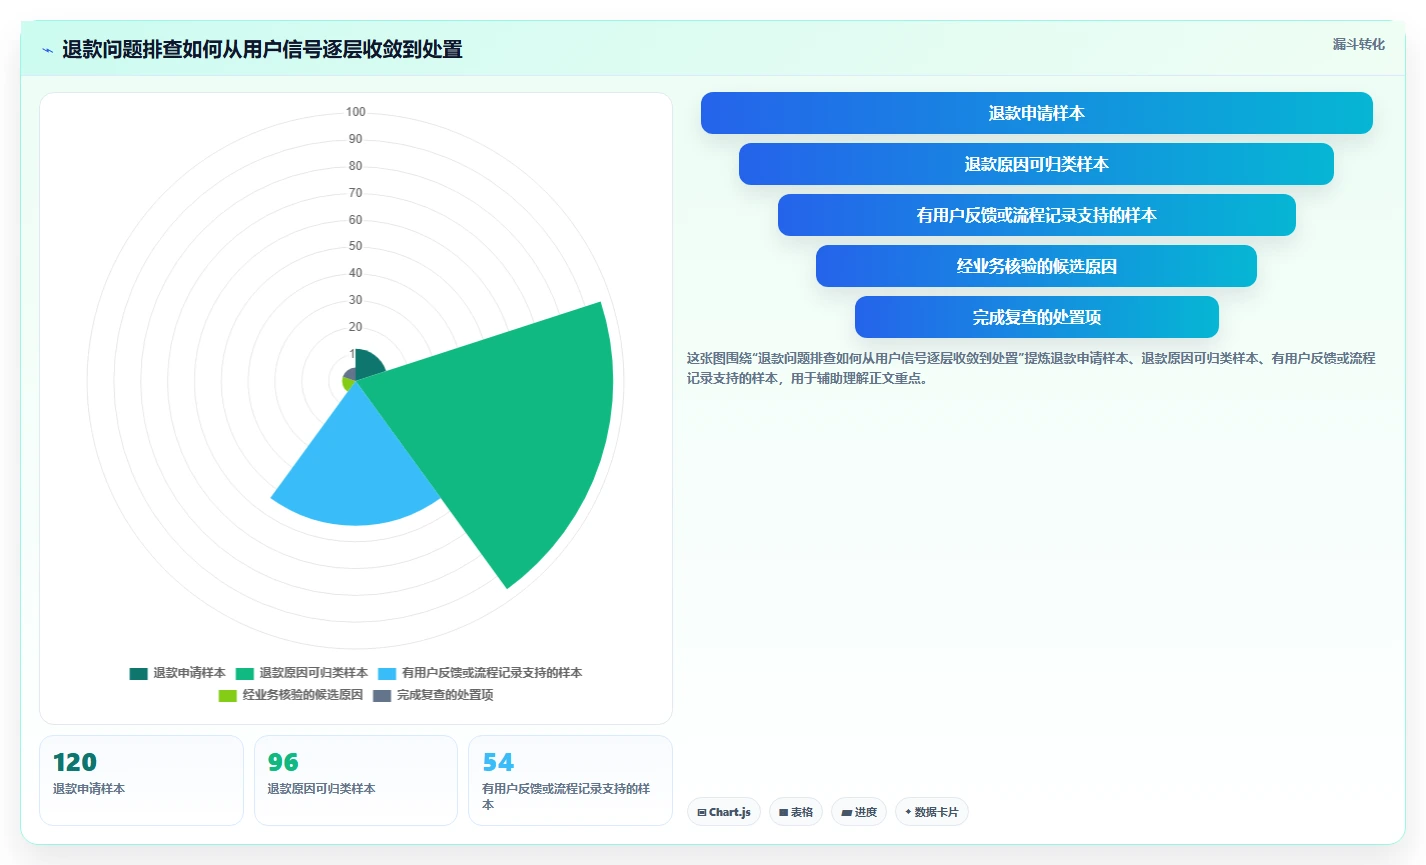Viewport: 1426px width, 865px height.
Task: Click the sparkle icon in 数据卡片 chip
Action: click(908, 812)
